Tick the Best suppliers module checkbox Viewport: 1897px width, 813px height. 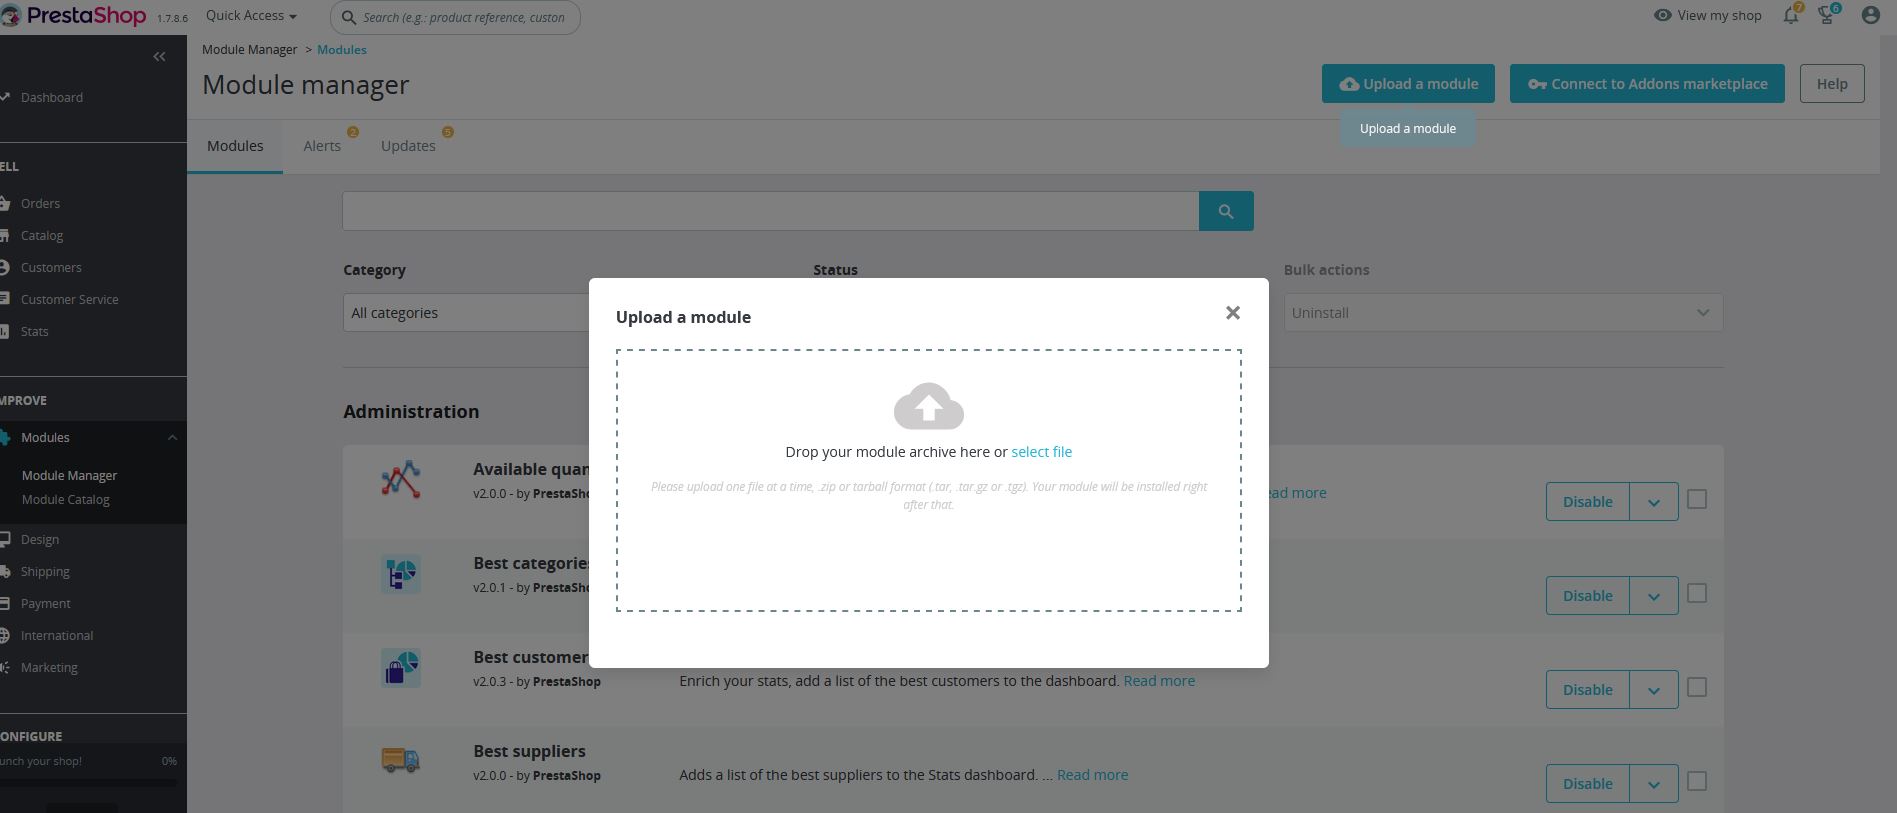pyautogui.click(x=1697, y=781)
